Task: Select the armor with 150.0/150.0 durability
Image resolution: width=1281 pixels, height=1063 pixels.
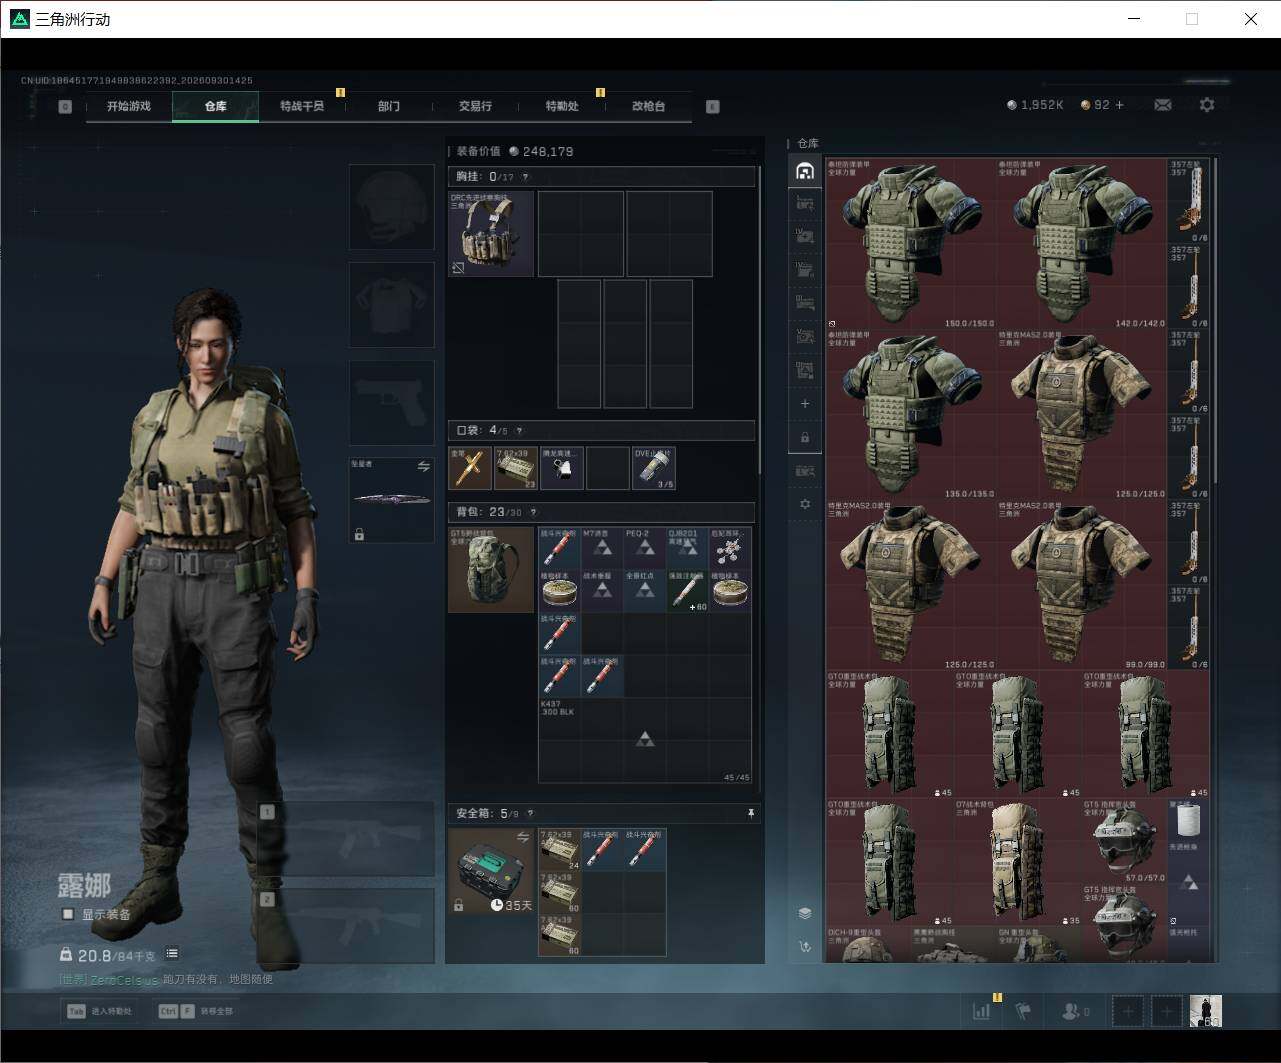Action: 911,244
